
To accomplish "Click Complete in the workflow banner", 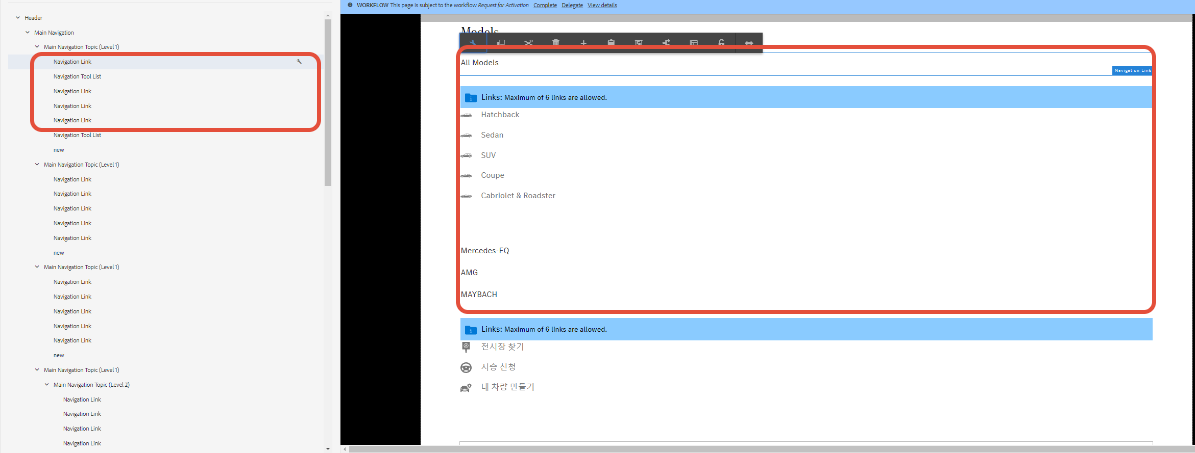I will (545, 5).
